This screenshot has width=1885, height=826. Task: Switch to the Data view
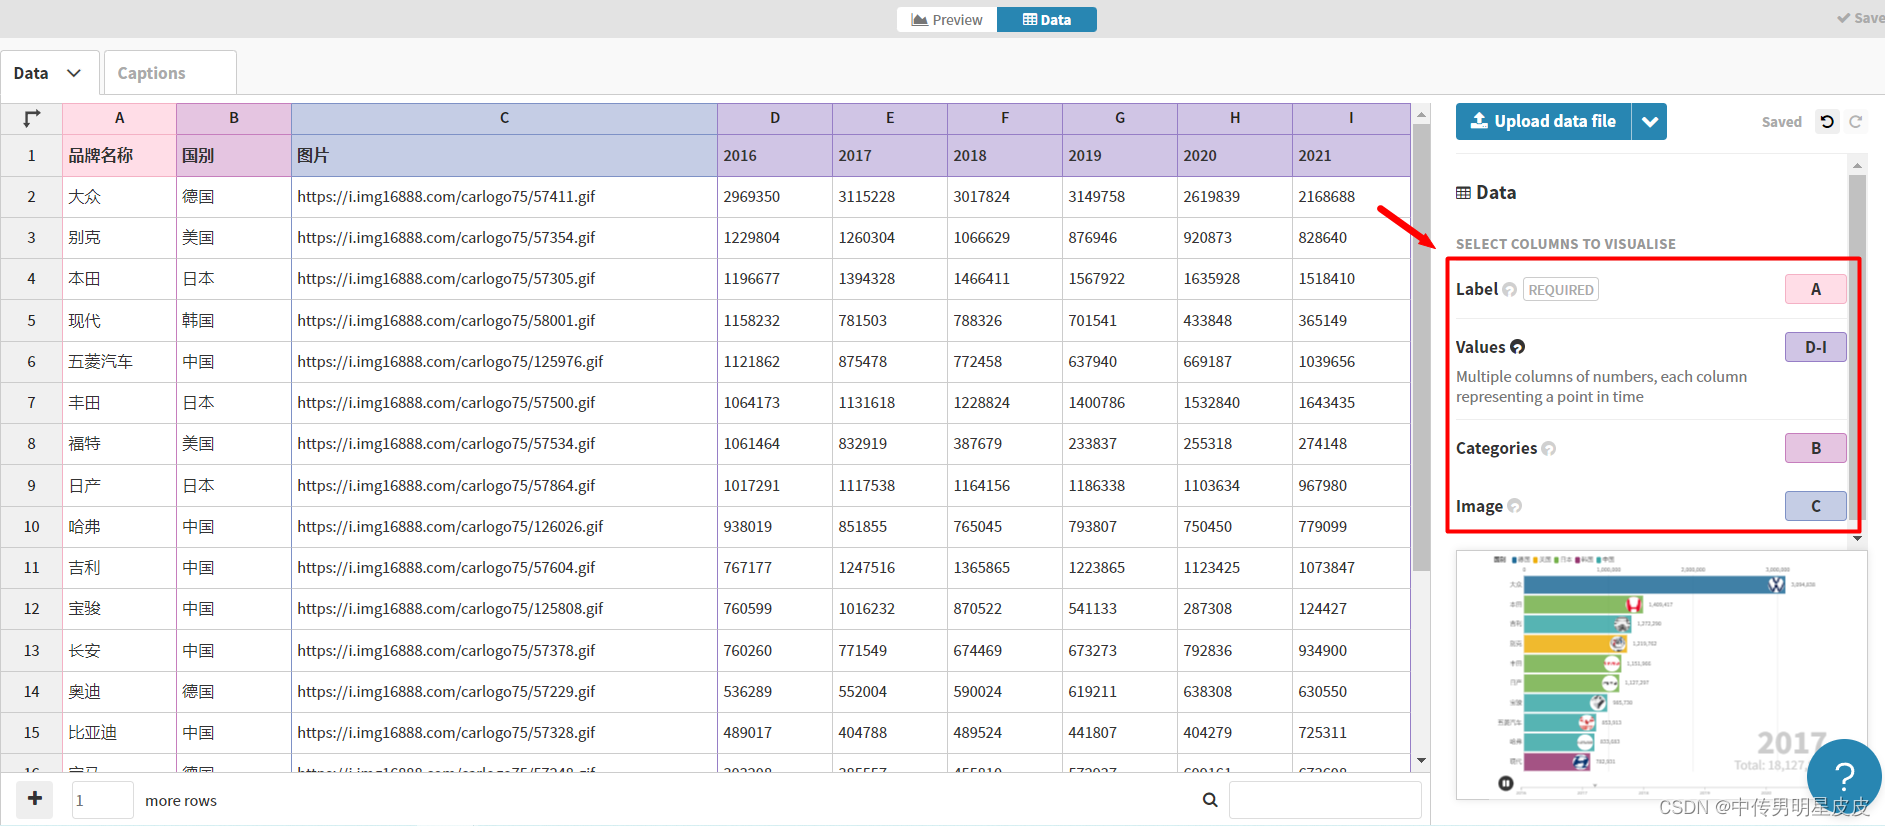point(1047,20)
